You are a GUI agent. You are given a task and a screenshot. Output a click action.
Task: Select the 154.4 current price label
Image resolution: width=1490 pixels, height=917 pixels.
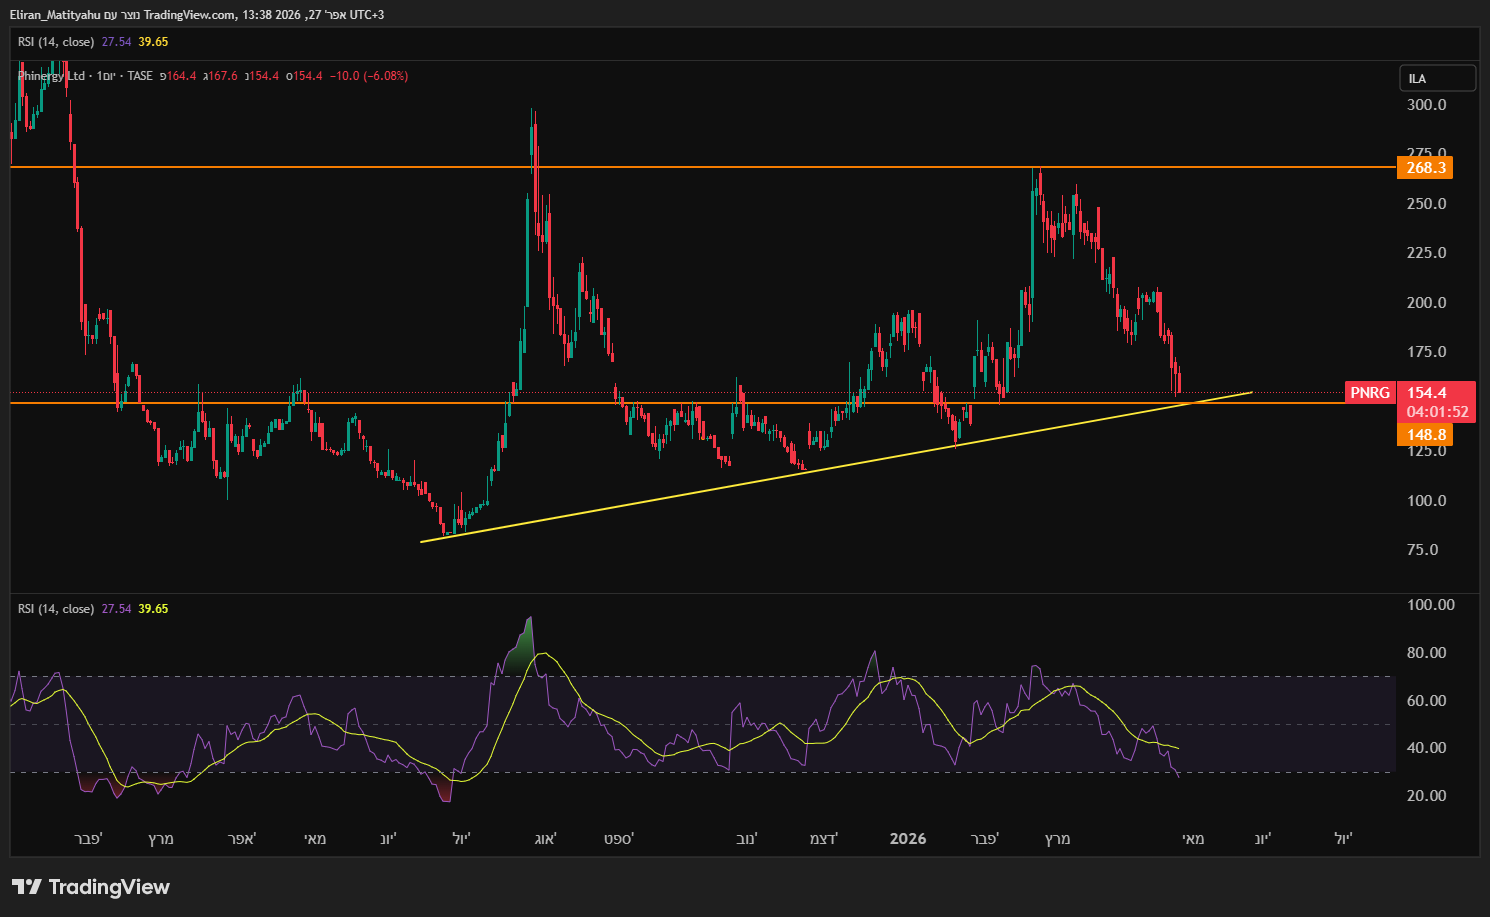click(1428, 393)
